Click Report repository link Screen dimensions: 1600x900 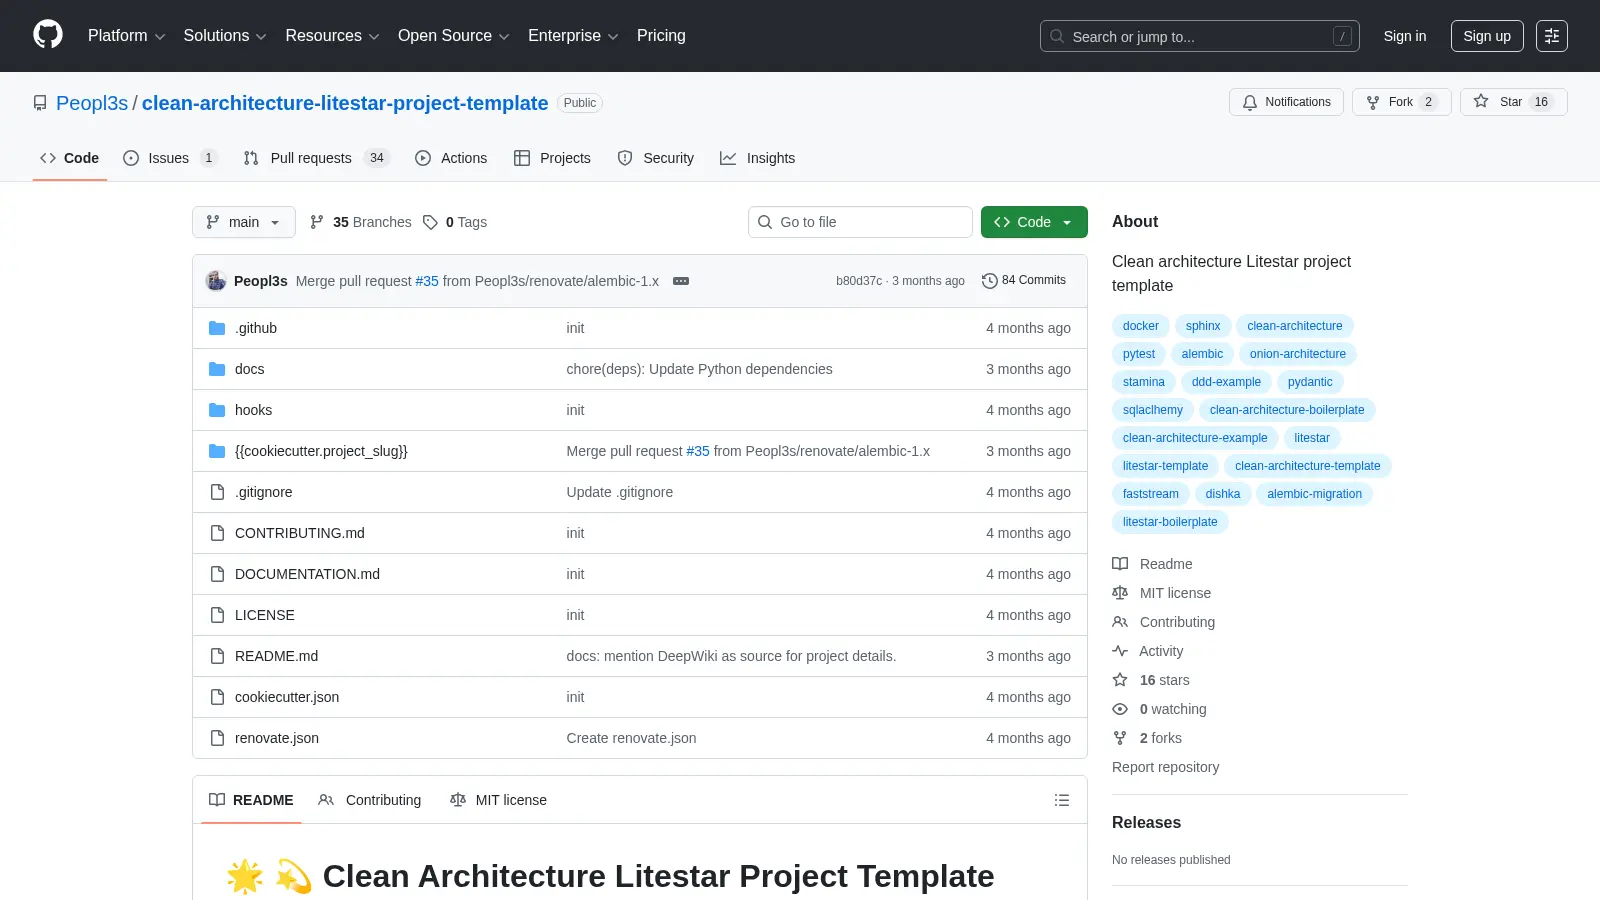point(1165,767)
